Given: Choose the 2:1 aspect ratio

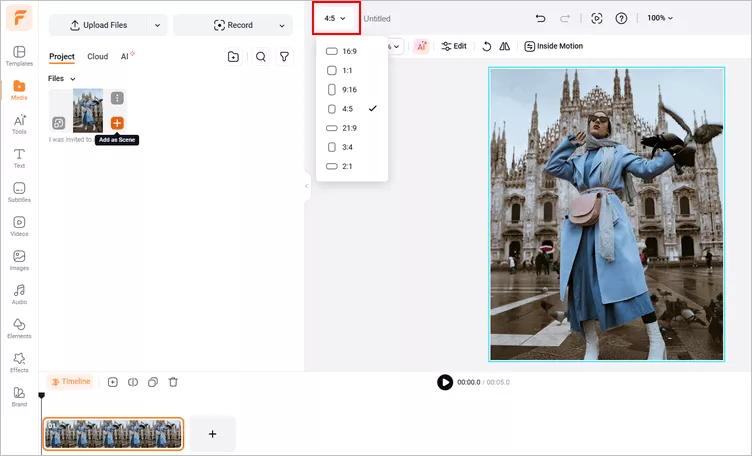Looking at the screenshot, I should [x=352, y=166].
